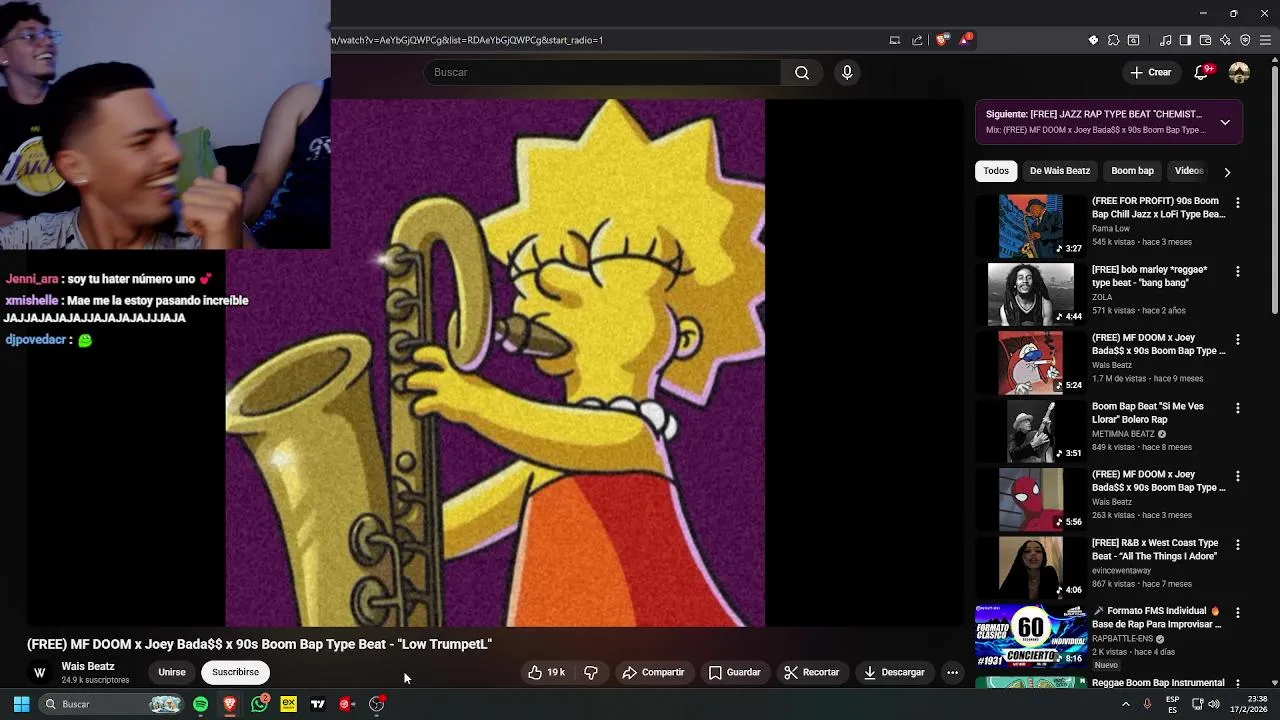
Task: Open the bob marley bang bang thumbnail
Action: click(x=1030, y=294)
